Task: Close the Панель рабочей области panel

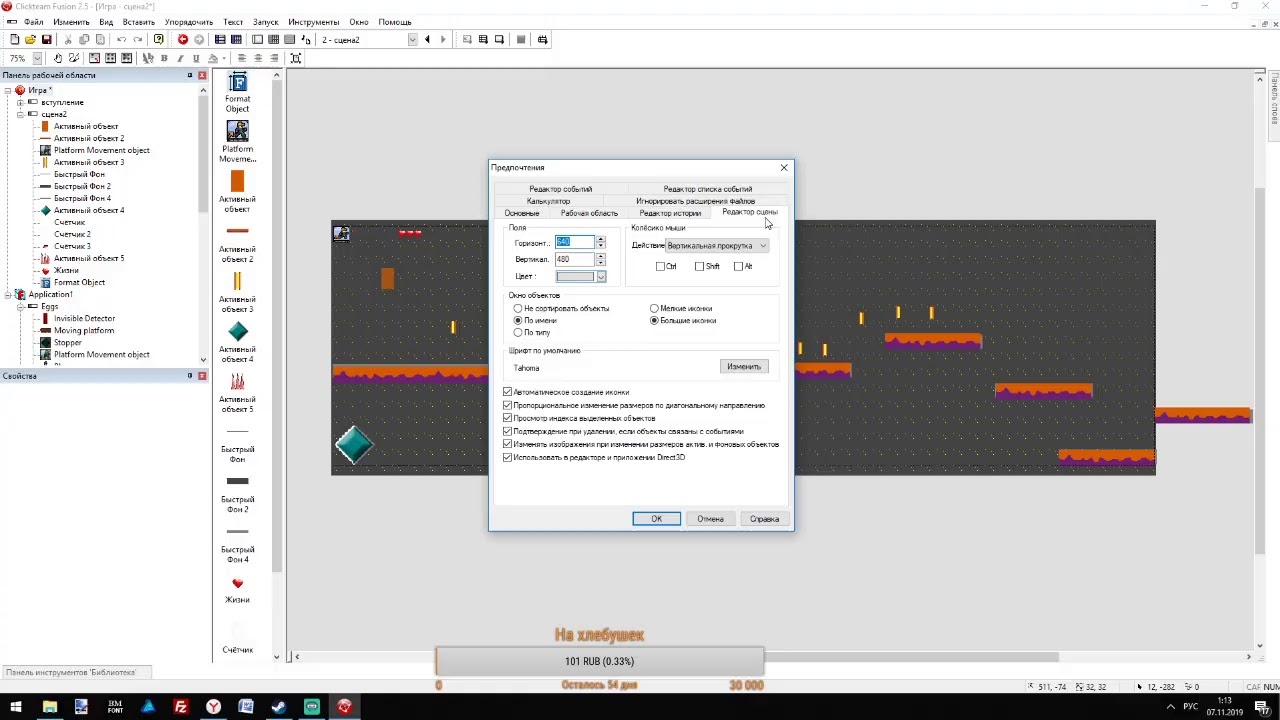Action: pyautogui.click(x=202, y=75)
